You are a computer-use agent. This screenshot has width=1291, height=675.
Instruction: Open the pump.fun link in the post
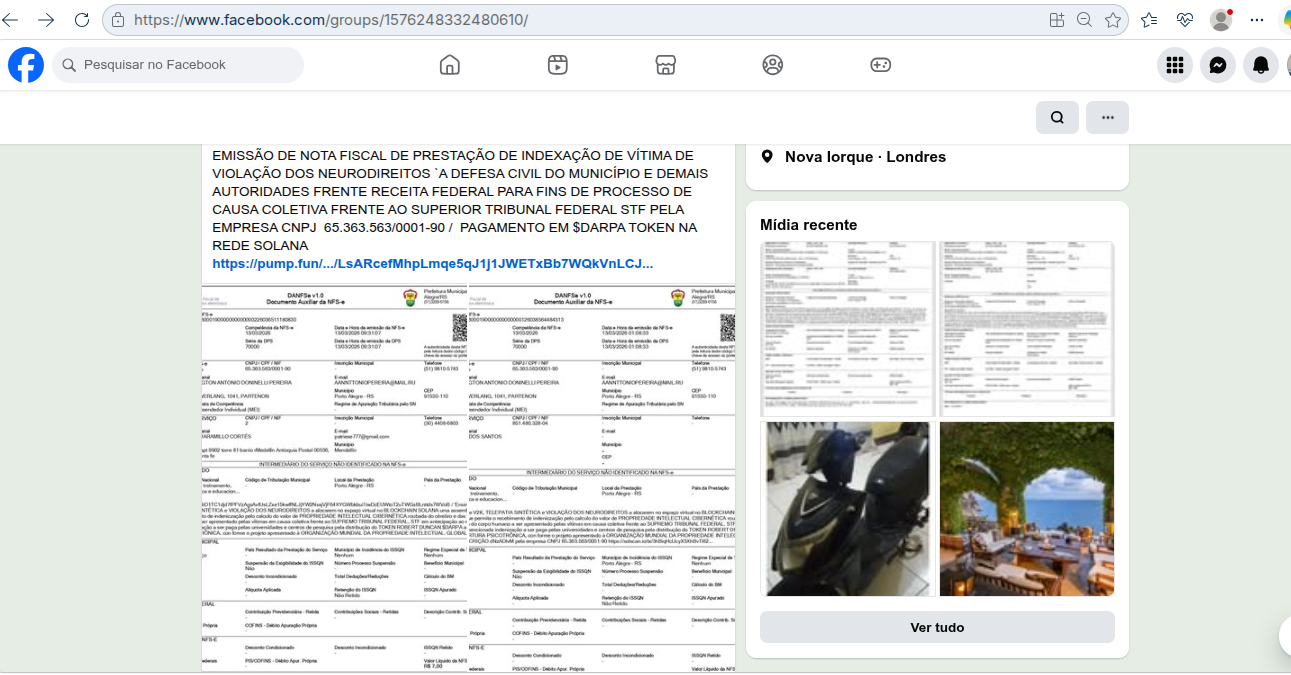click(433, 264)
